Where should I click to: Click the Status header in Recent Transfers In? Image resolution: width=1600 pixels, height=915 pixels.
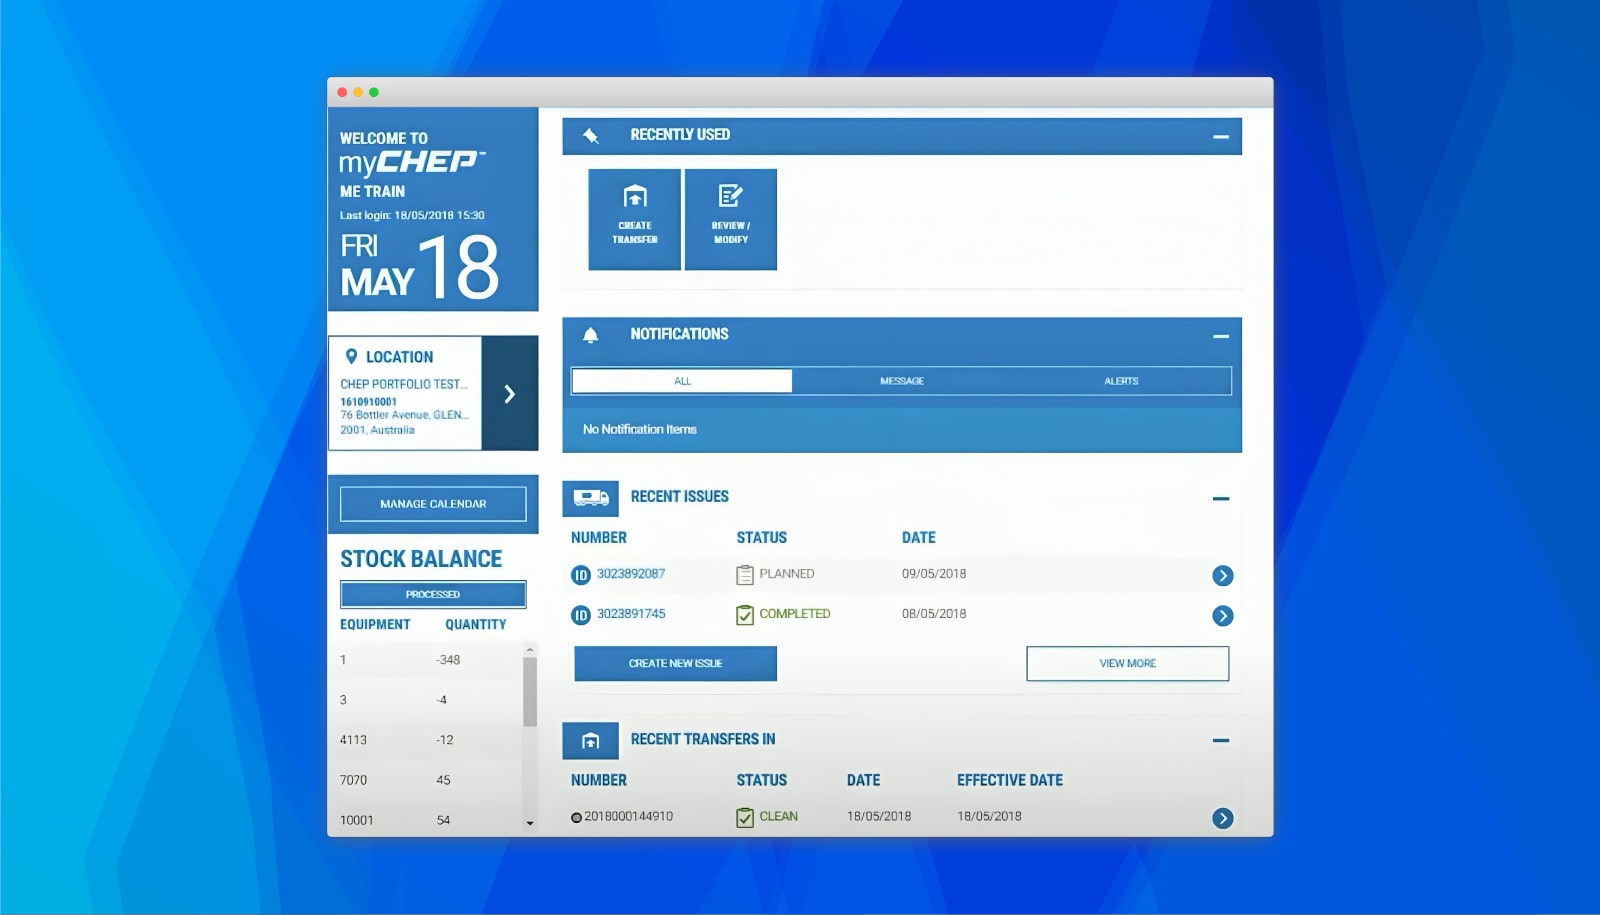[x=762, y=780]
